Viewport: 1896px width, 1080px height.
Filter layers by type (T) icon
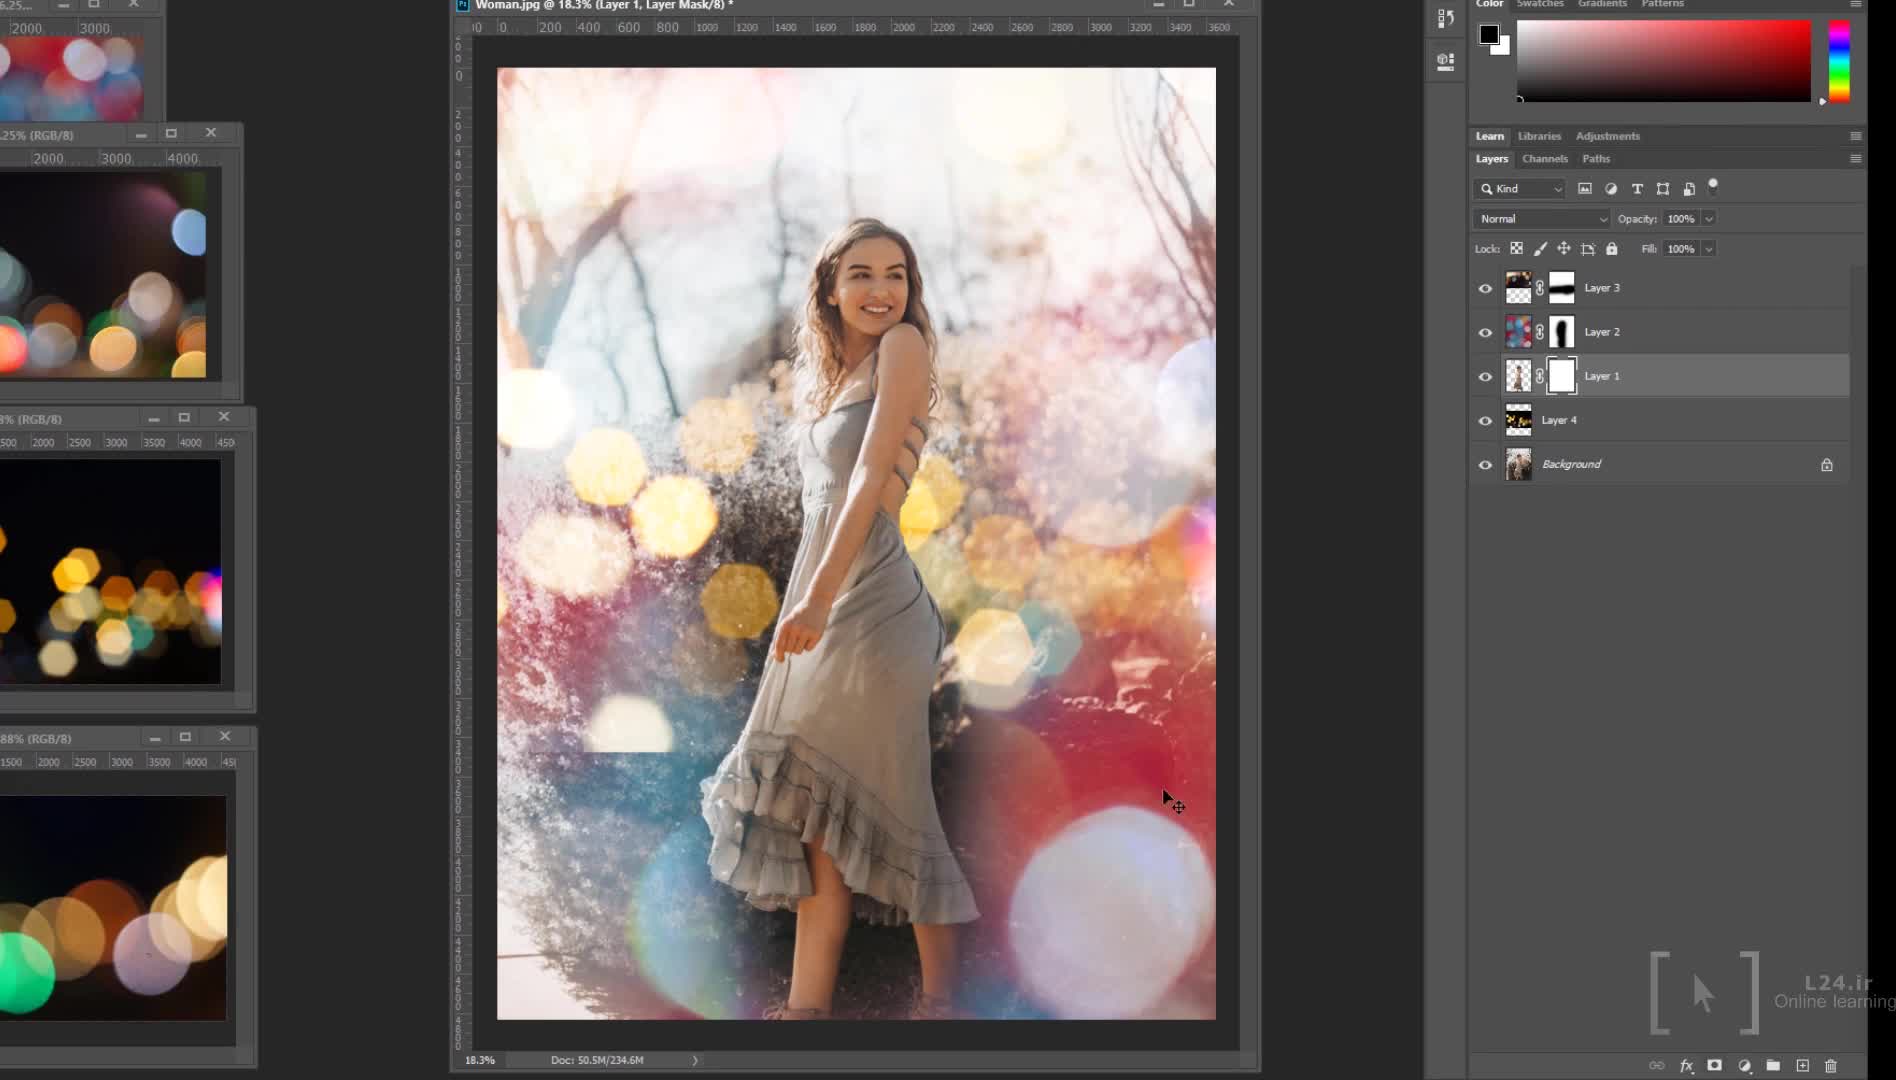tap(1637, 189)
